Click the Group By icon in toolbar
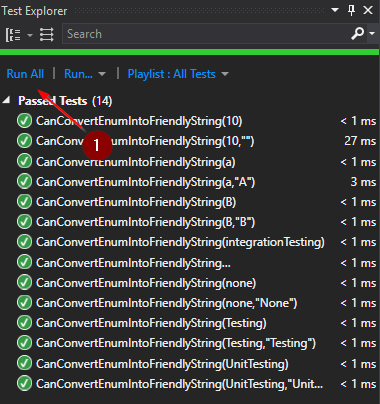380x404 pixels. [13, 34]
